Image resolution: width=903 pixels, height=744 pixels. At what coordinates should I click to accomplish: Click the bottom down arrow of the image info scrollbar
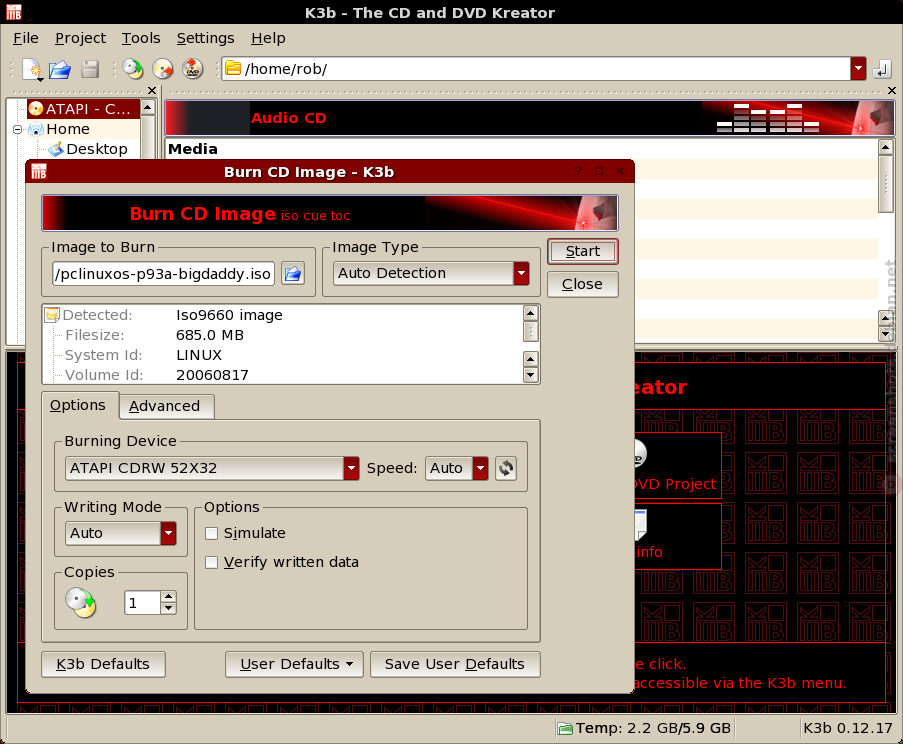coord(530,375)
